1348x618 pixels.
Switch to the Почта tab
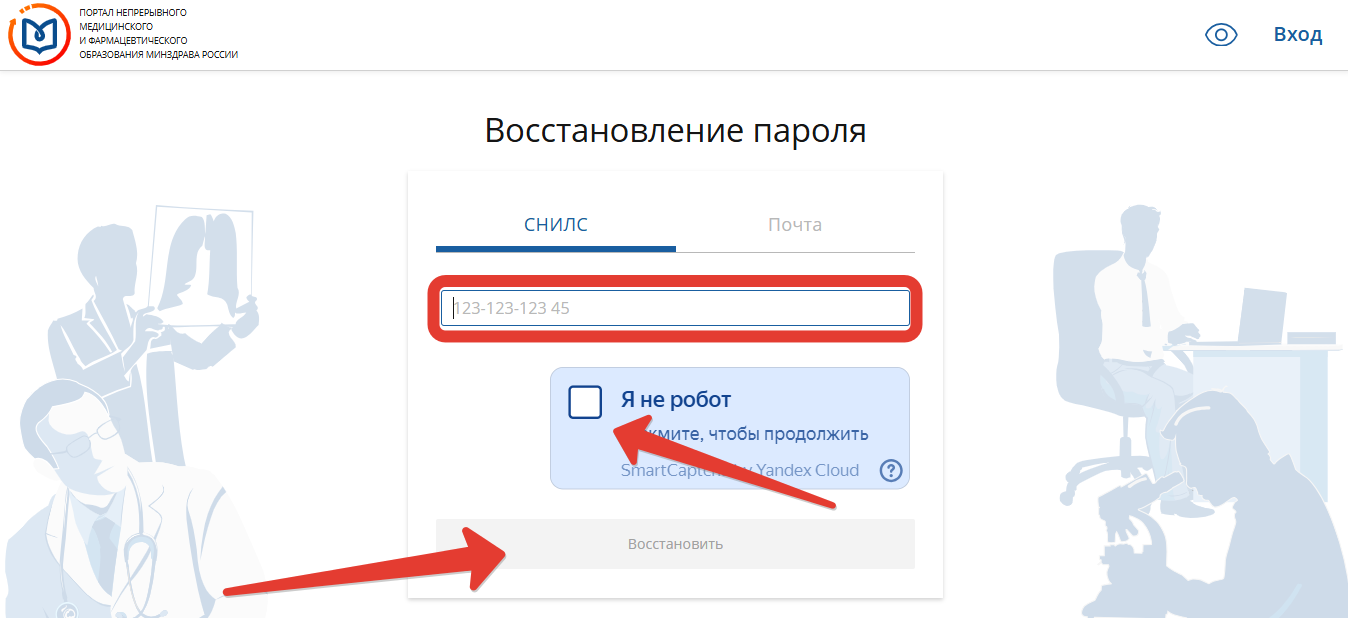pyautogui.click(x=795, y=225)
